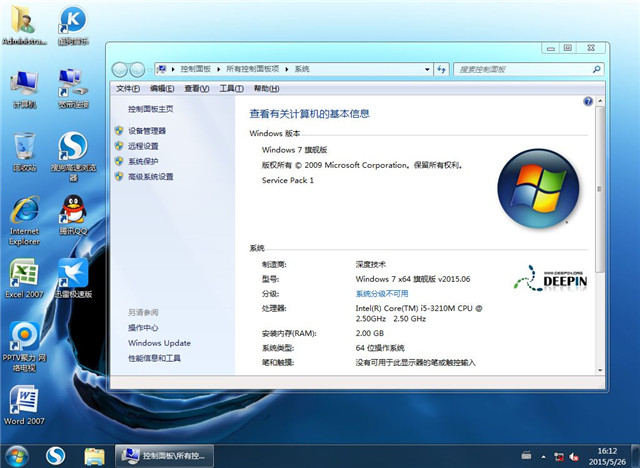Click the Show Desktop strip on the taskbar

pyautogui.click(x=637, y=456)
